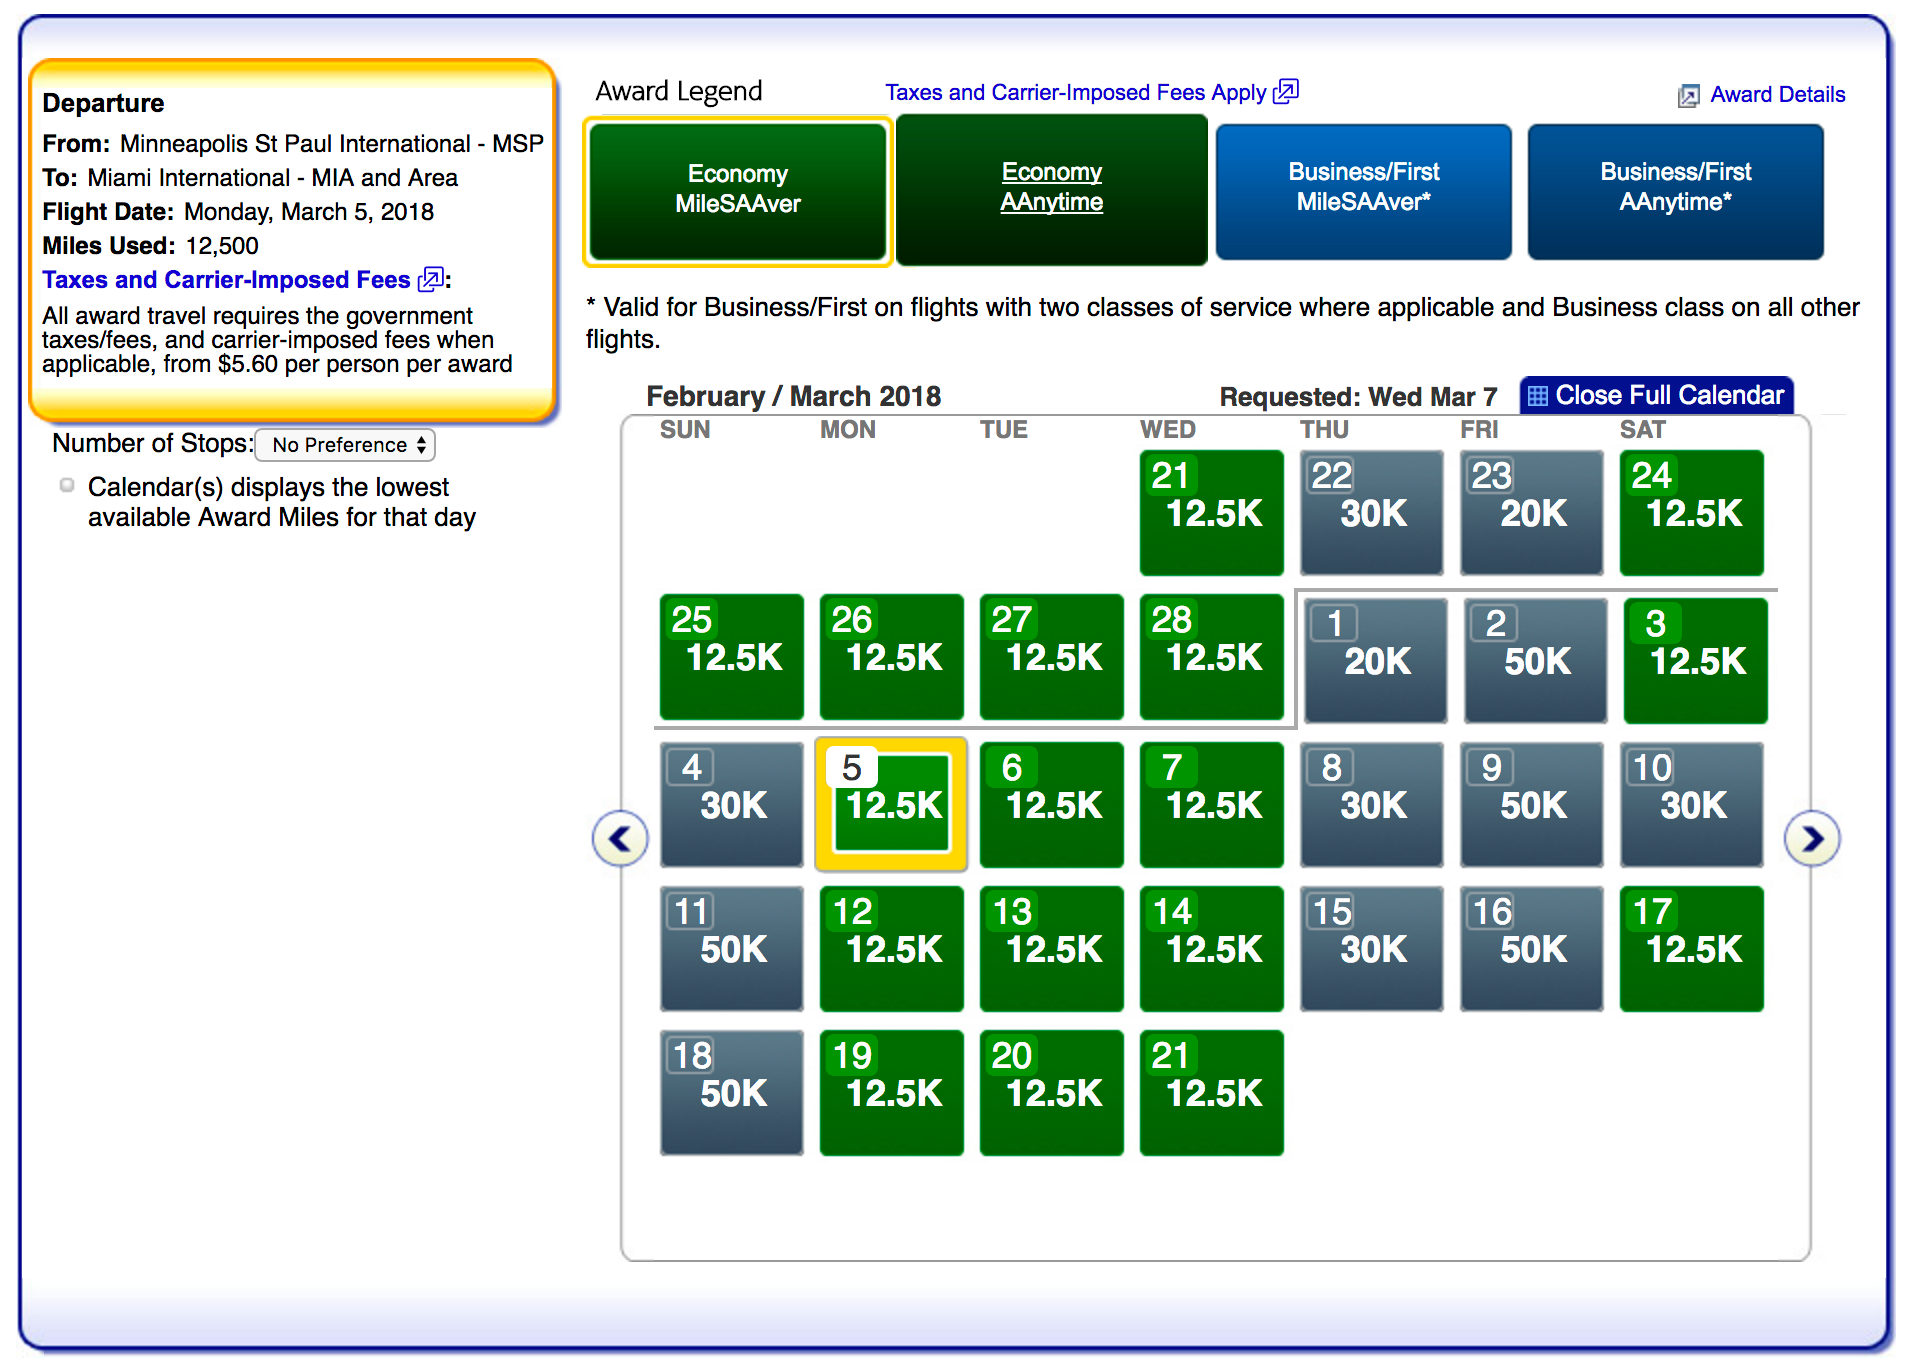The width and height of the screenshot is (1908, 1370).
Task: Click the Award Details popup icon
Action: pyautogui.click(x=1688, y=96)
